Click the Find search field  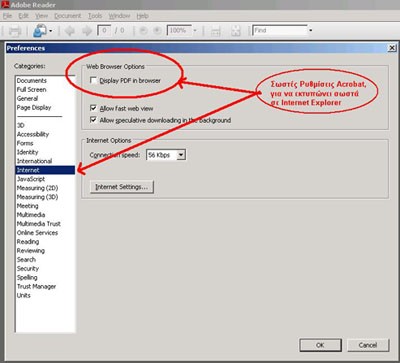(x=280, y=30)
